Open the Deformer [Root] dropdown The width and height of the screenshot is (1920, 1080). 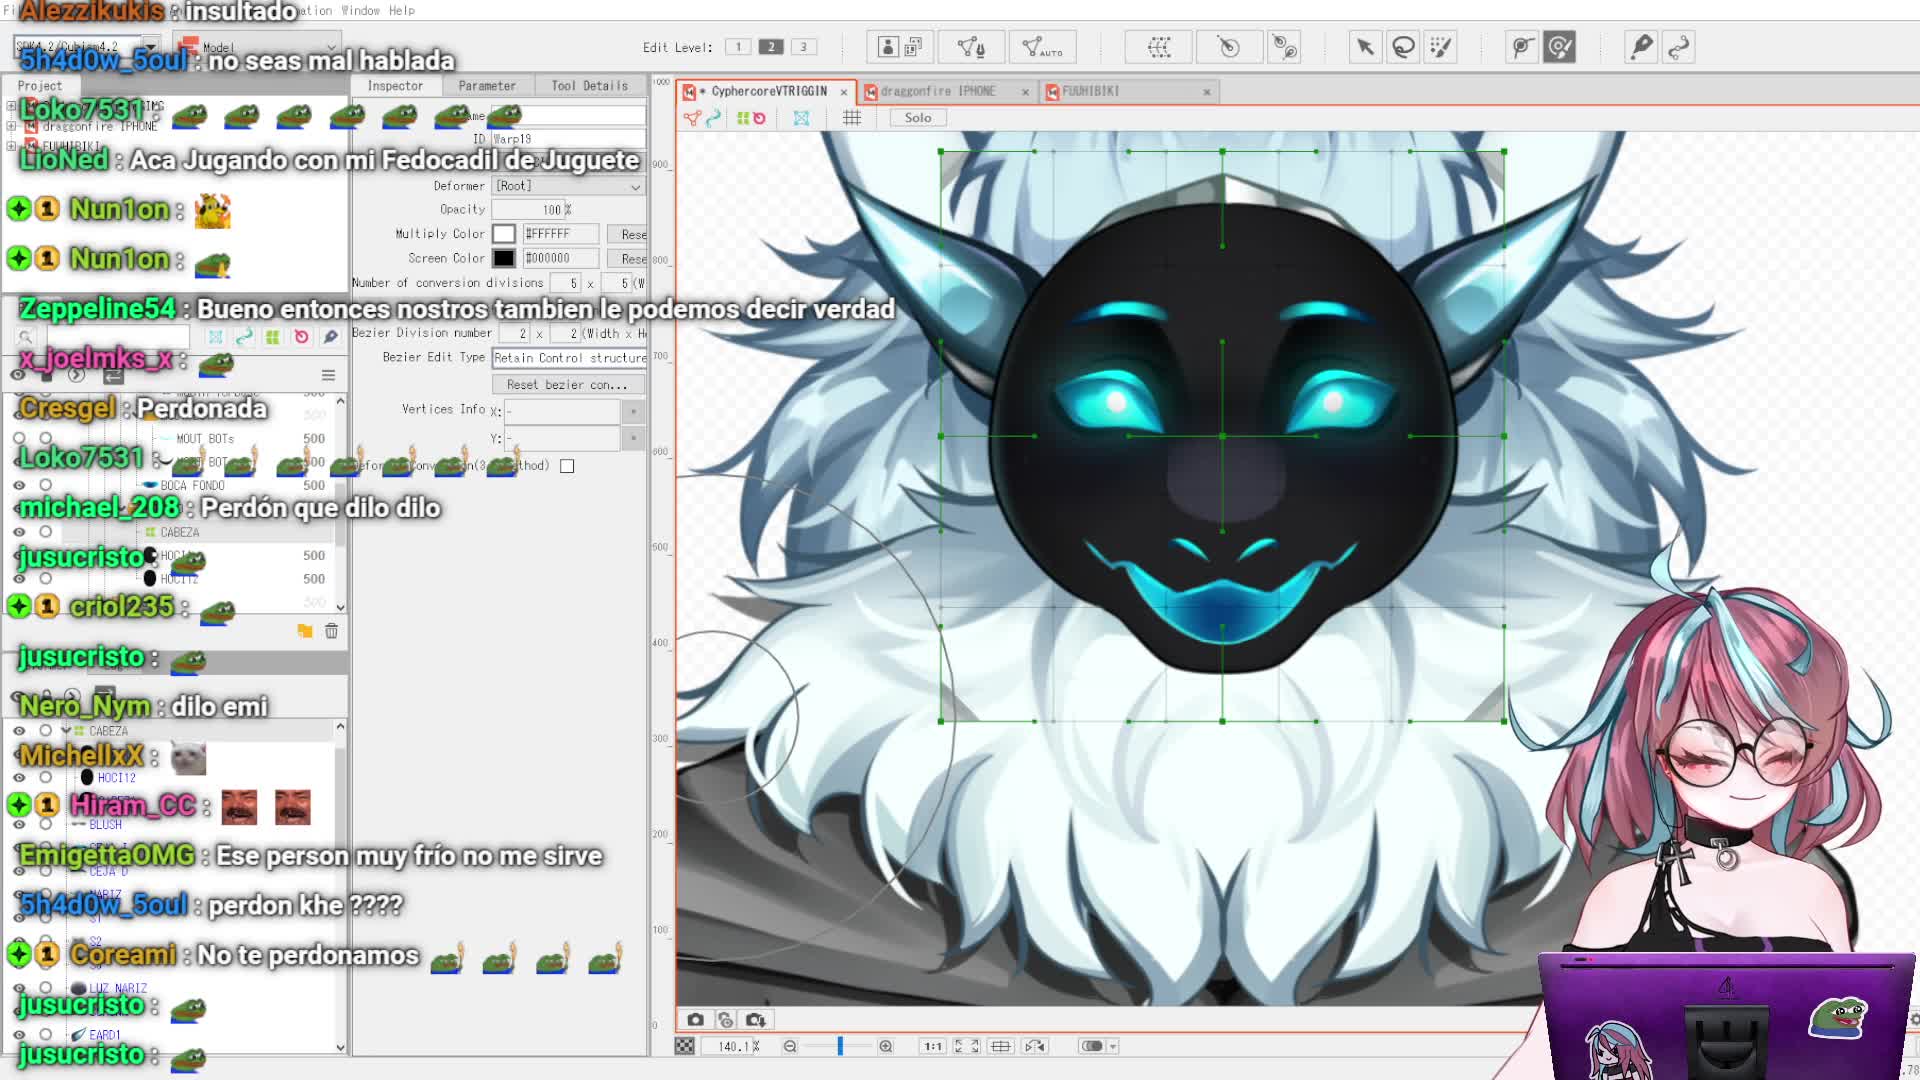point(568,186)
